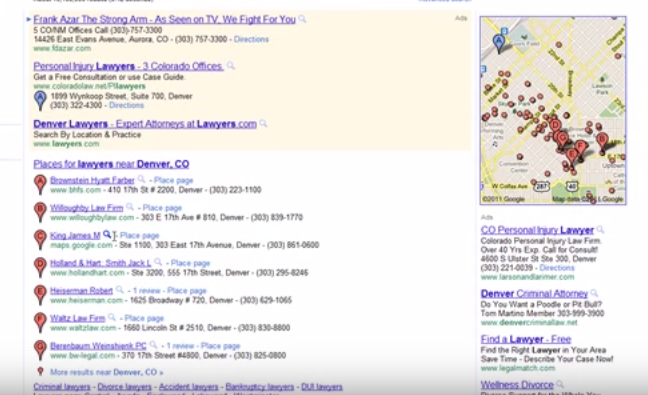Click red pin D beside Holland & Hart
The width and height of the screenshot is (648, 395).
40,267
